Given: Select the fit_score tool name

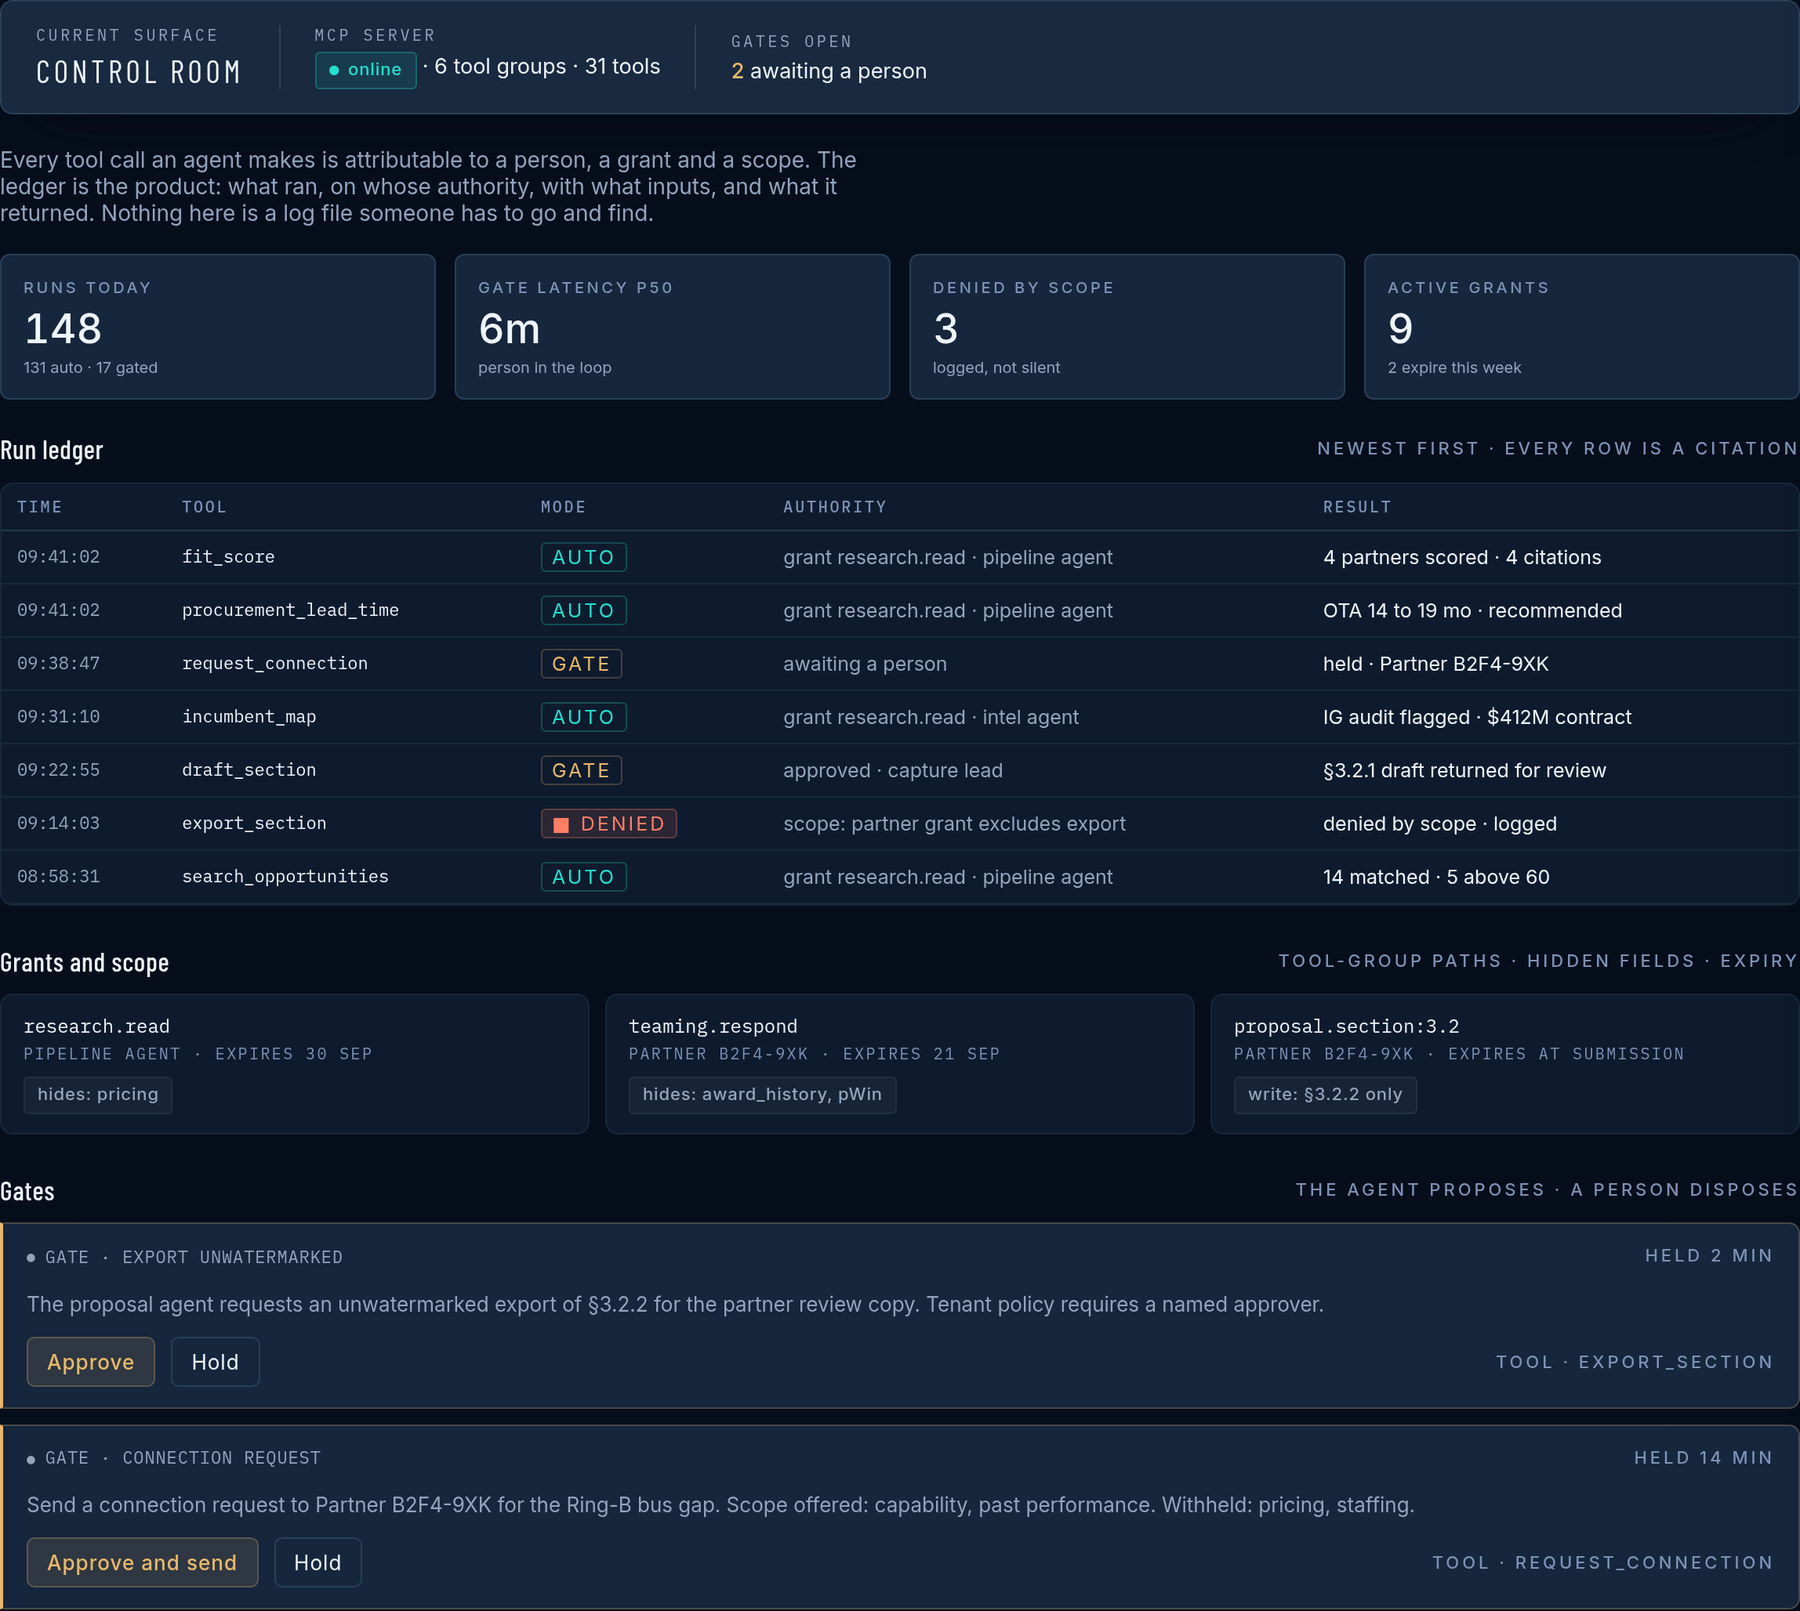Looking at the screenshot, I should coord(228,557).
